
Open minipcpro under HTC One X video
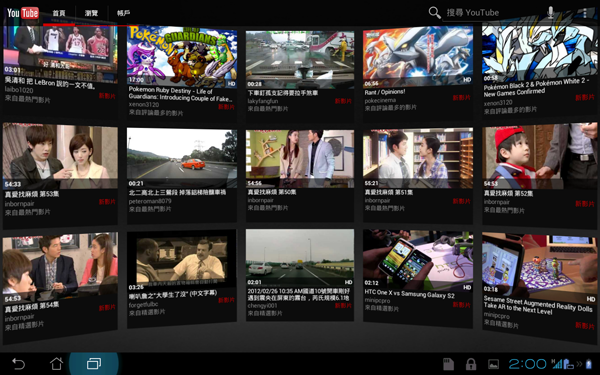tap(377, 301)
